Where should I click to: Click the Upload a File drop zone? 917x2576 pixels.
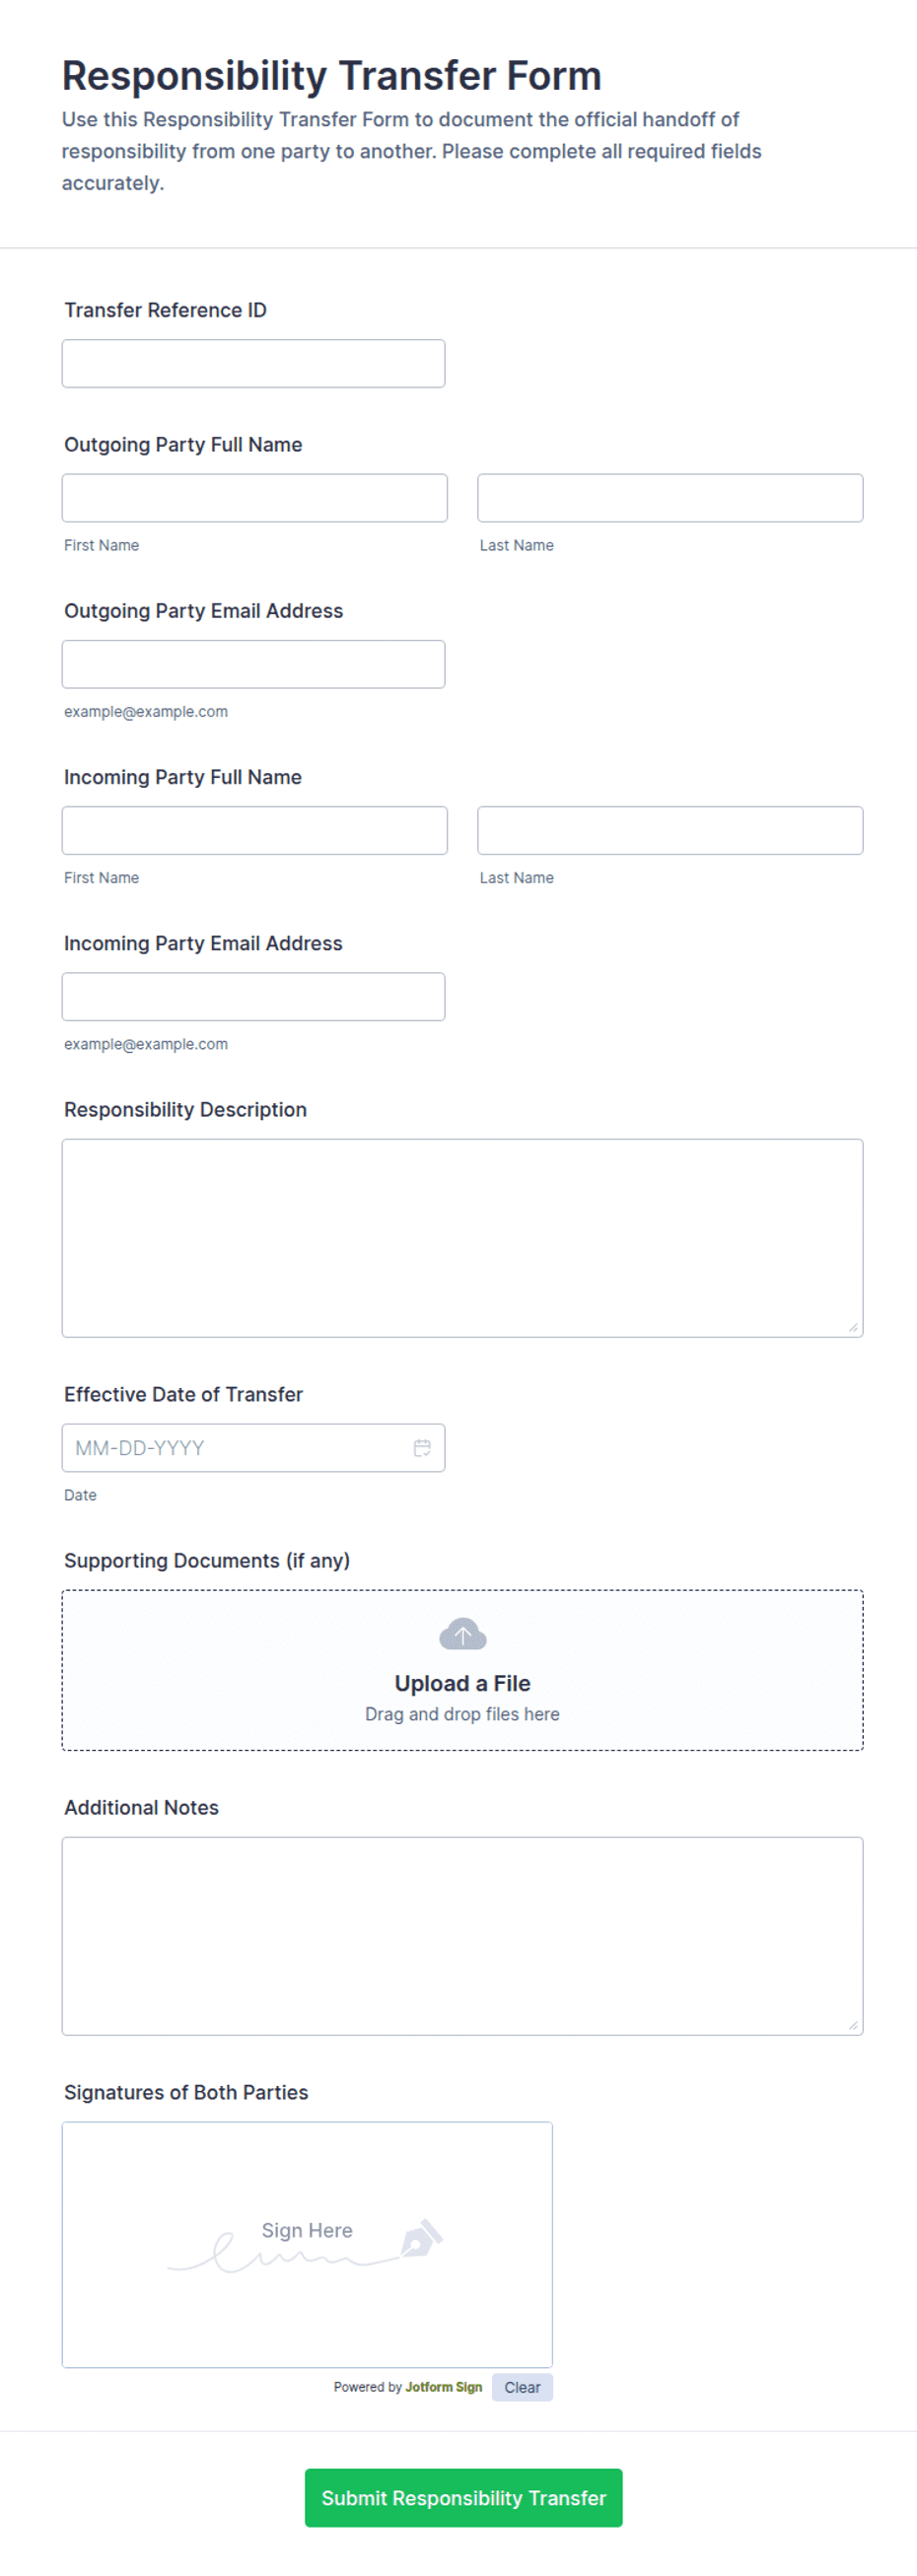coord(462,1669)
